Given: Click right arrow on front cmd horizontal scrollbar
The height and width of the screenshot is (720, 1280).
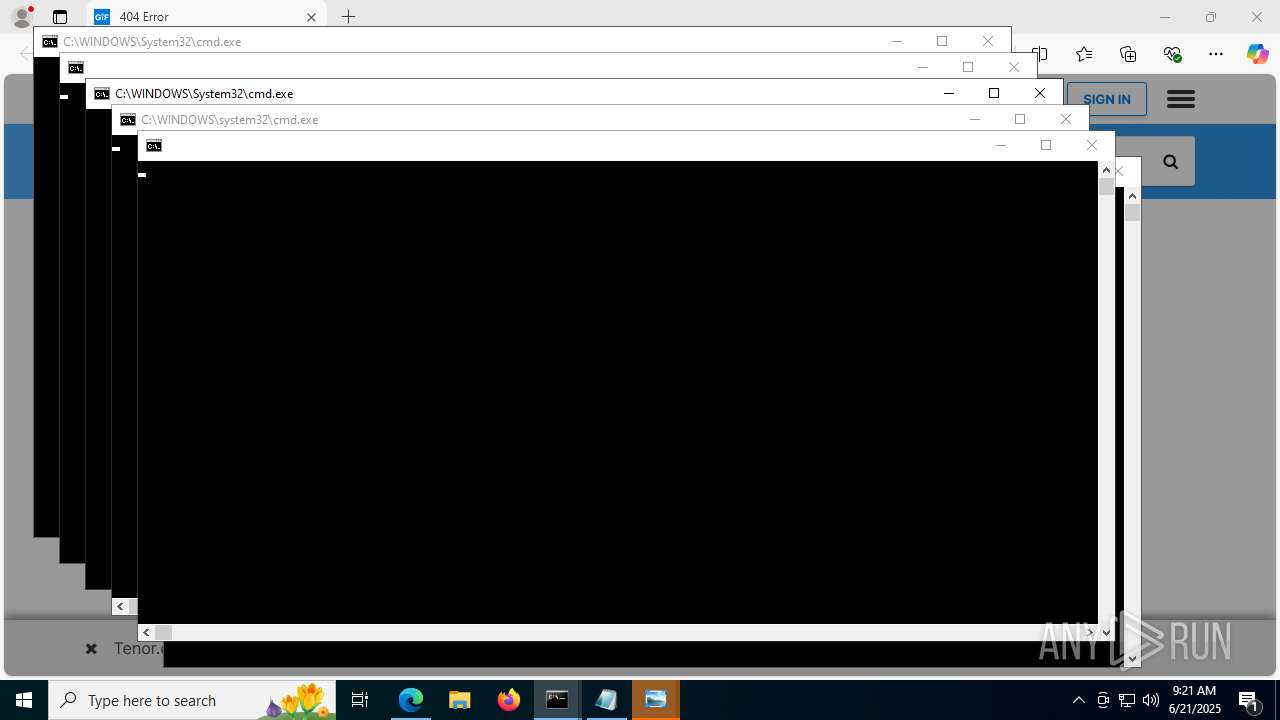Looking at the screenshot, I should [x=1090, y=632].
